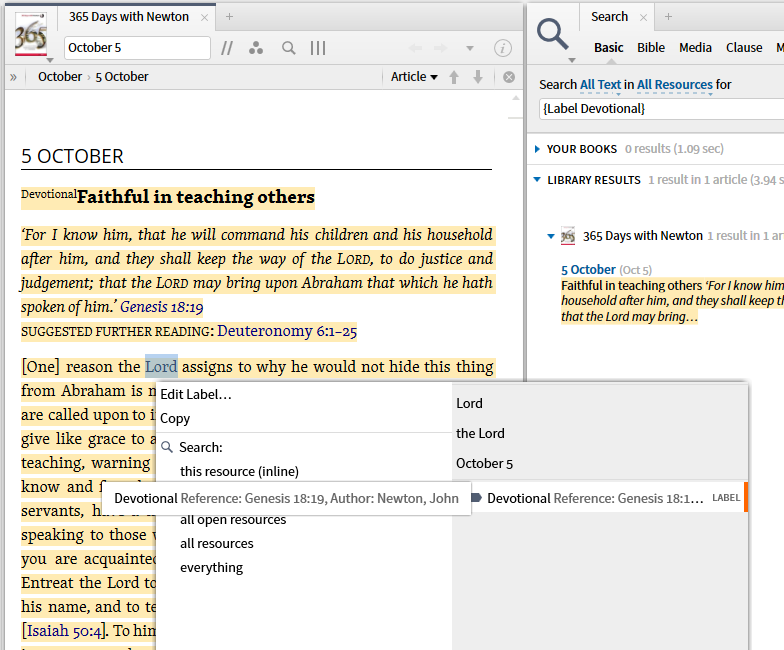
Task: Close the locator bar
Action: coord(509,77)
